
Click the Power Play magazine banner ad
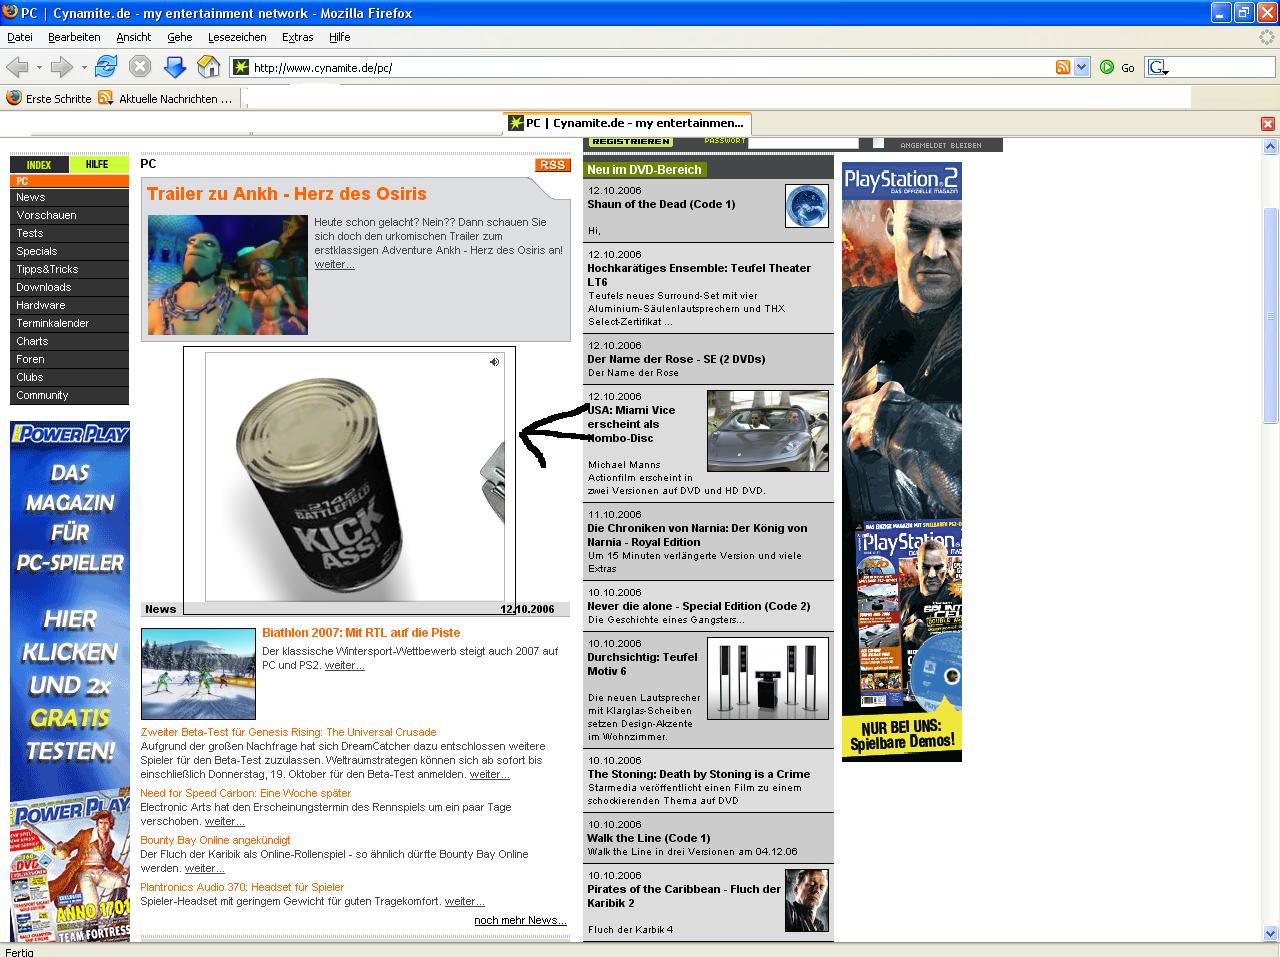[x=70, y=681]
